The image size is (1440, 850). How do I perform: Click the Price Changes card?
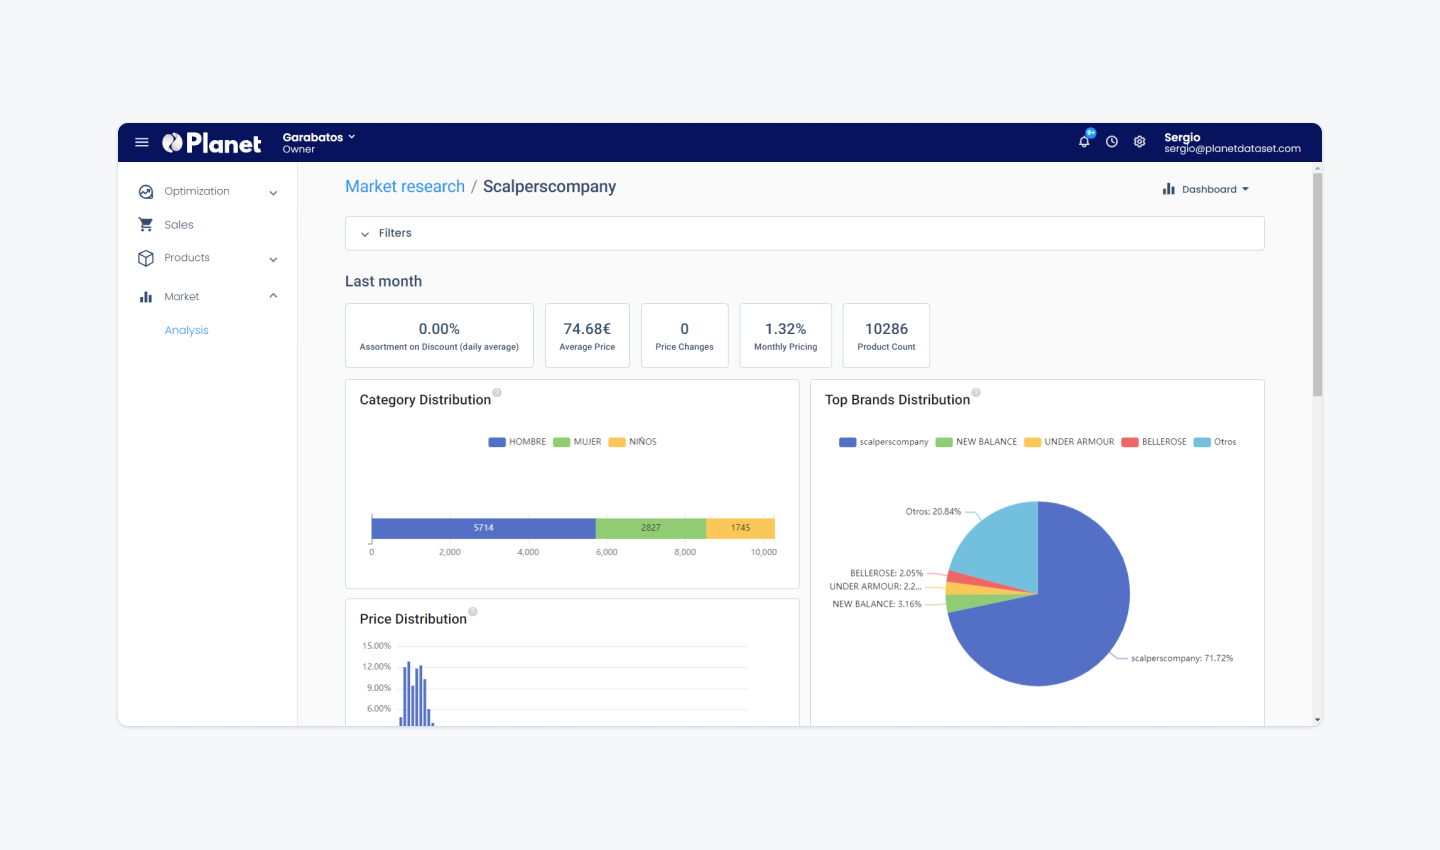pos(685,336)
